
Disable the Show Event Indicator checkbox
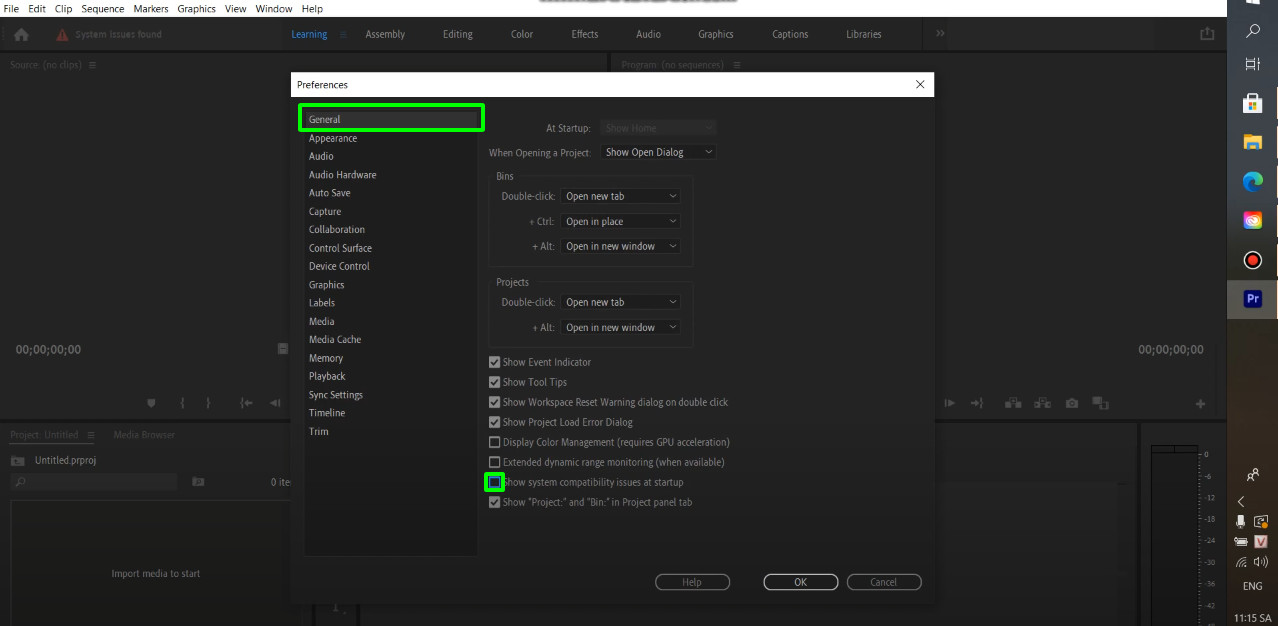(494, 362)
